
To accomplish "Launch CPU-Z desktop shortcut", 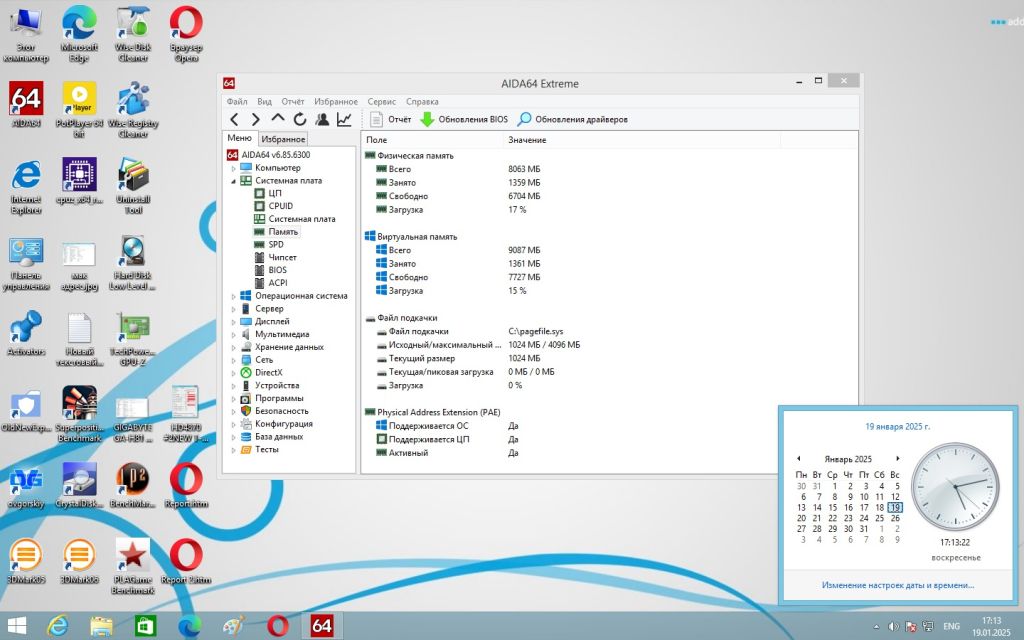I will click(x=79, y=182).
